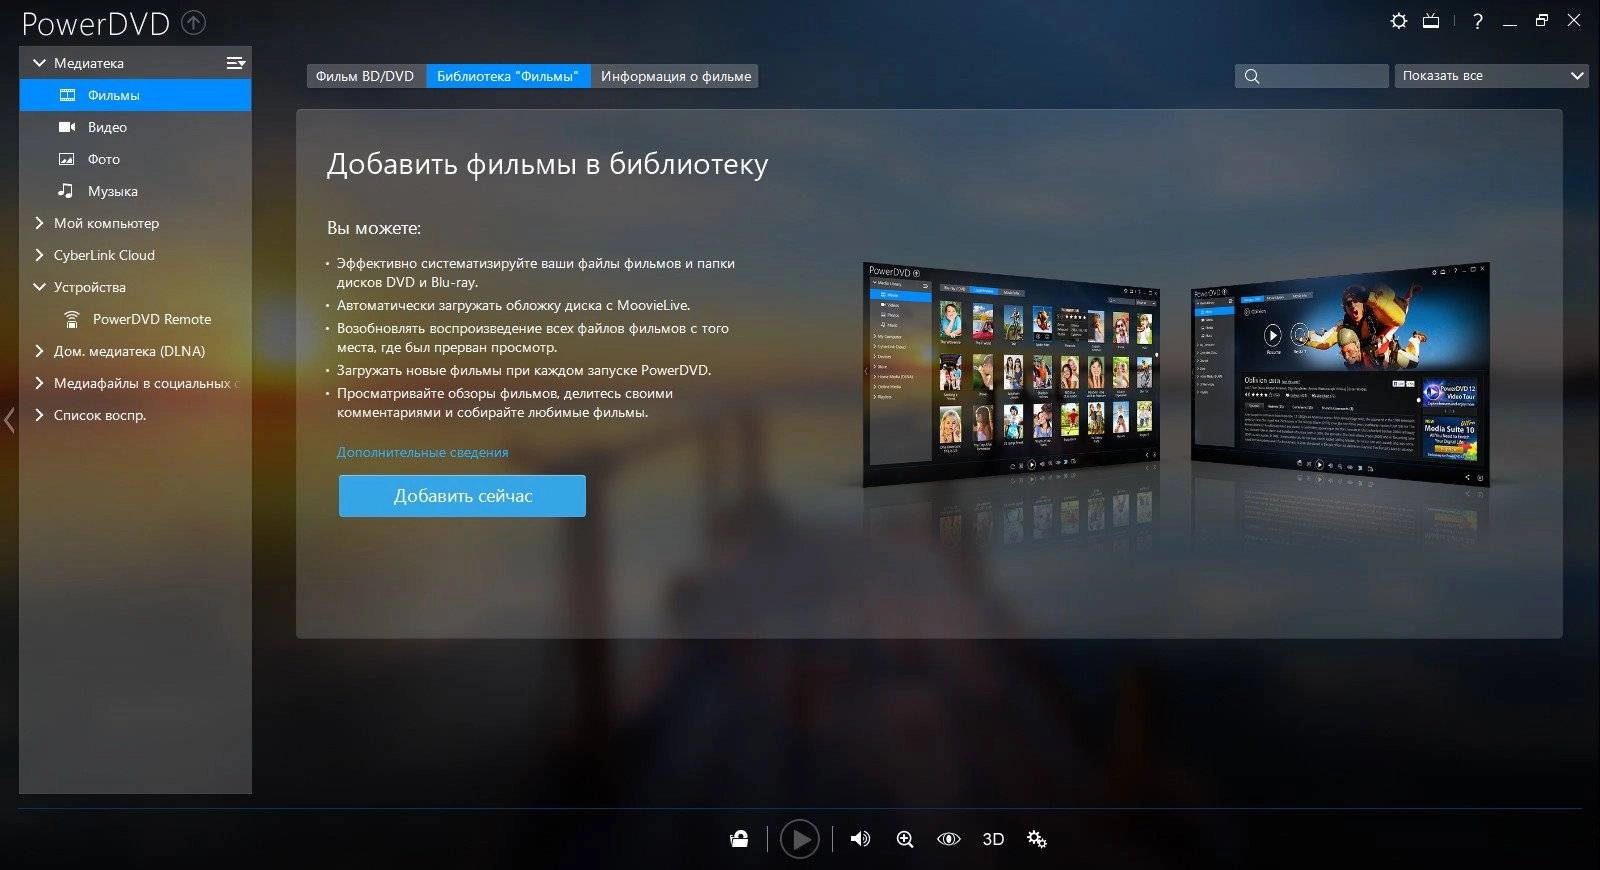Select Фото in the sidebar
This screenshot has height=870, width=1600.
click(135, 159)
